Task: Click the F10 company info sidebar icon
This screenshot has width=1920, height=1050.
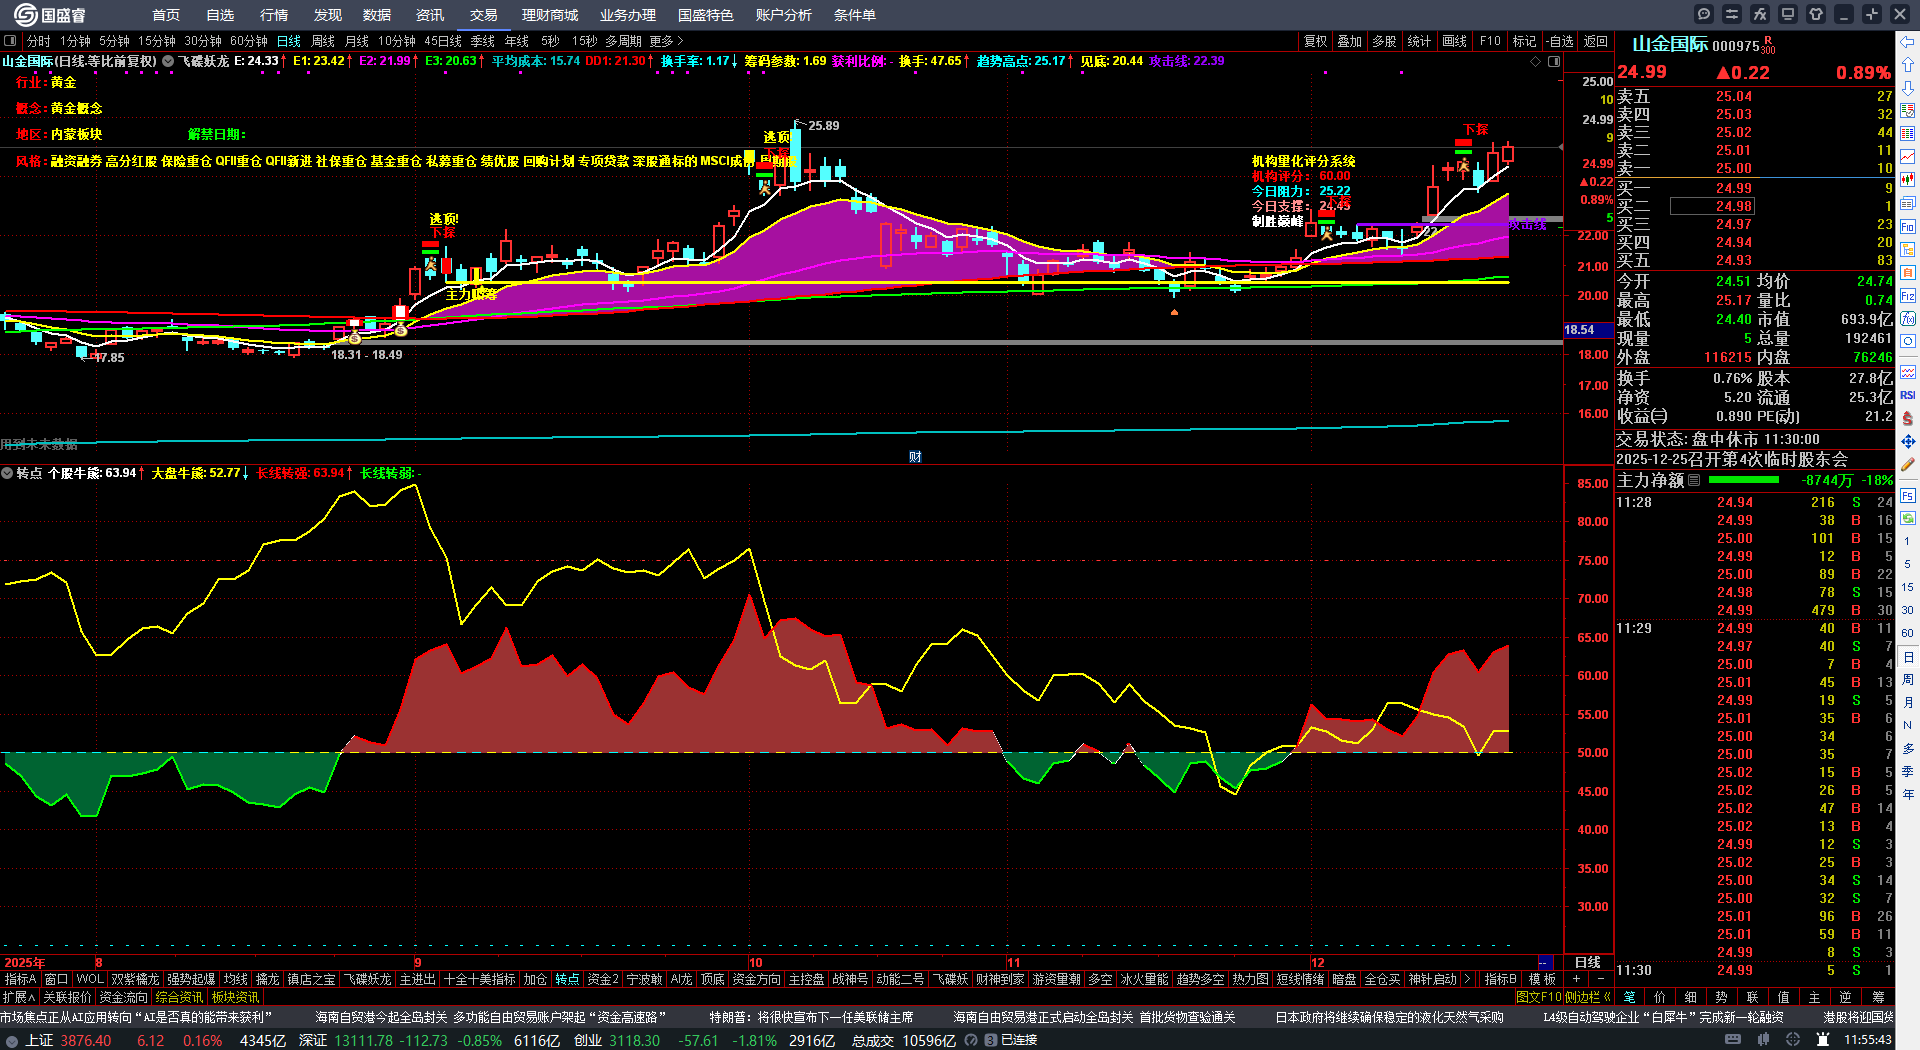Action: coord(1908,227)
